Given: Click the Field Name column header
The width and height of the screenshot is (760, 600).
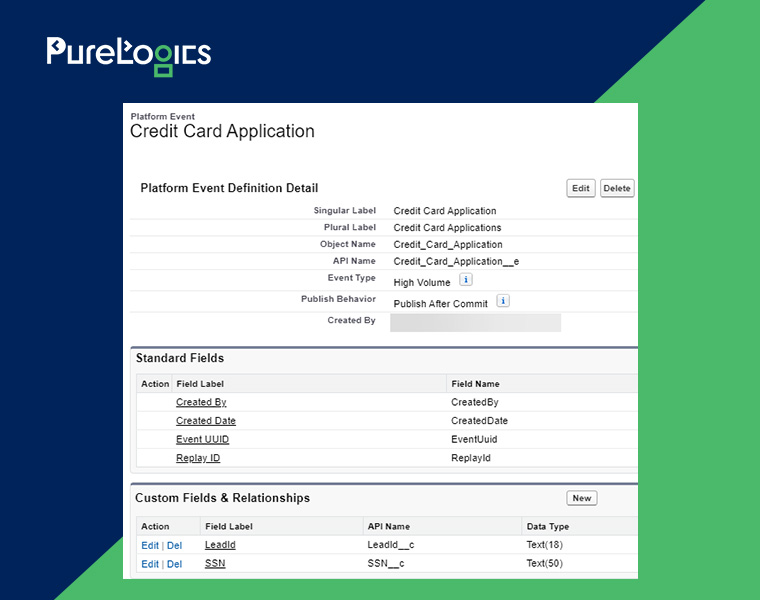Looking at the screenshot, I should 475,384.
